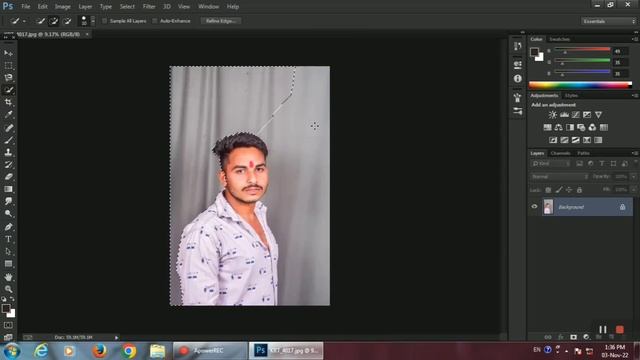Switch to the Channels tab
The image size is (640, 360).
[x=560, y=153]
